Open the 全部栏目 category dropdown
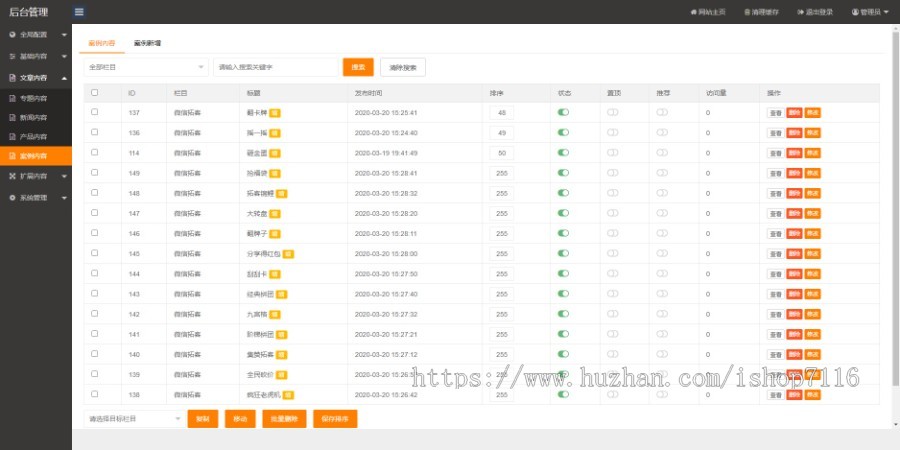This screenshot has height=450, width=900. (x=145, y=67)
